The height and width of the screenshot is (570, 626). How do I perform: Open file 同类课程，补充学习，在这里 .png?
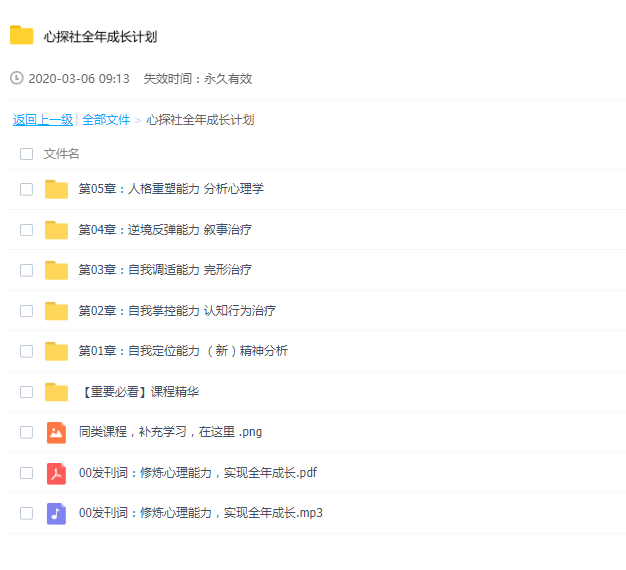tap(170, 432)
